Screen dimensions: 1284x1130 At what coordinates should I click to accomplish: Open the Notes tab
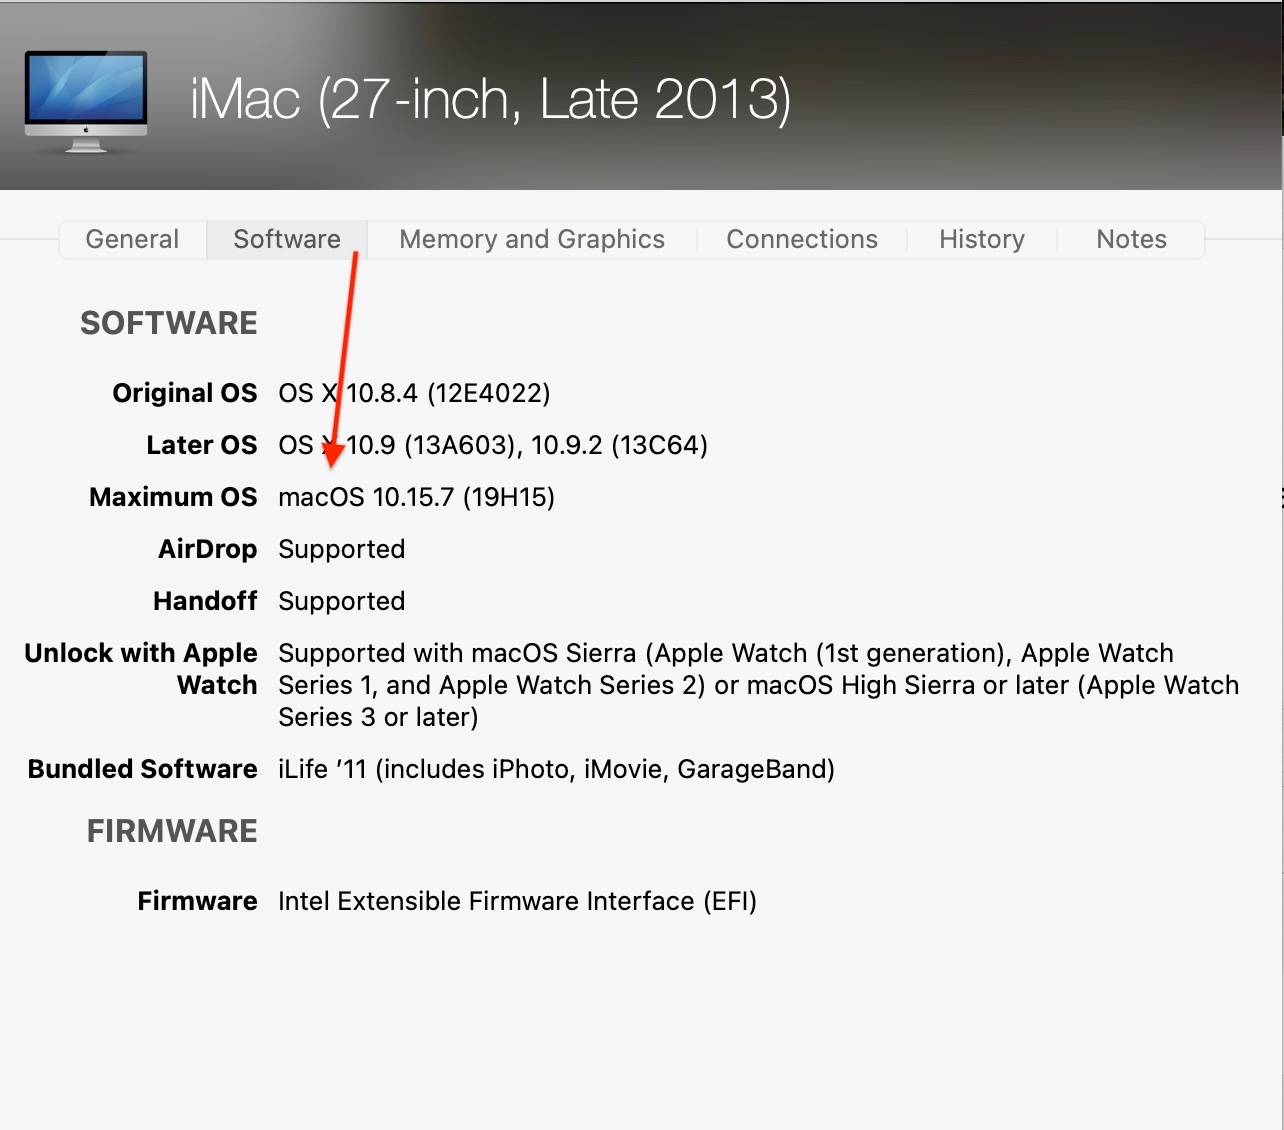click(x=1131, y=240)
